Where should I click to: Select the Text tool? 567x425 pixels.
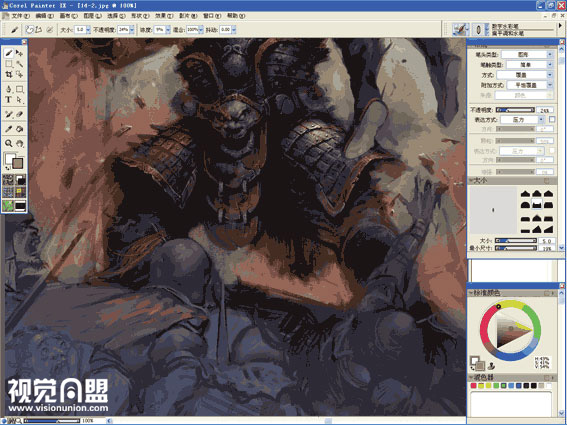[x=9, y=99]
